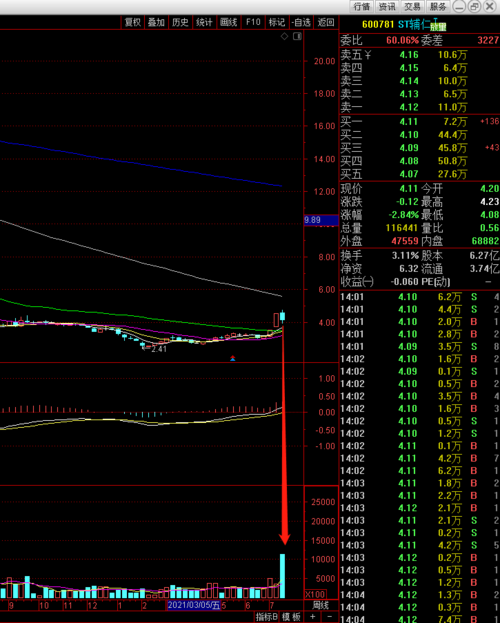Click the 换手 3.11% value
Viewport: 500px width, 623px height.
pyautogui.click(x=405, y=255)
